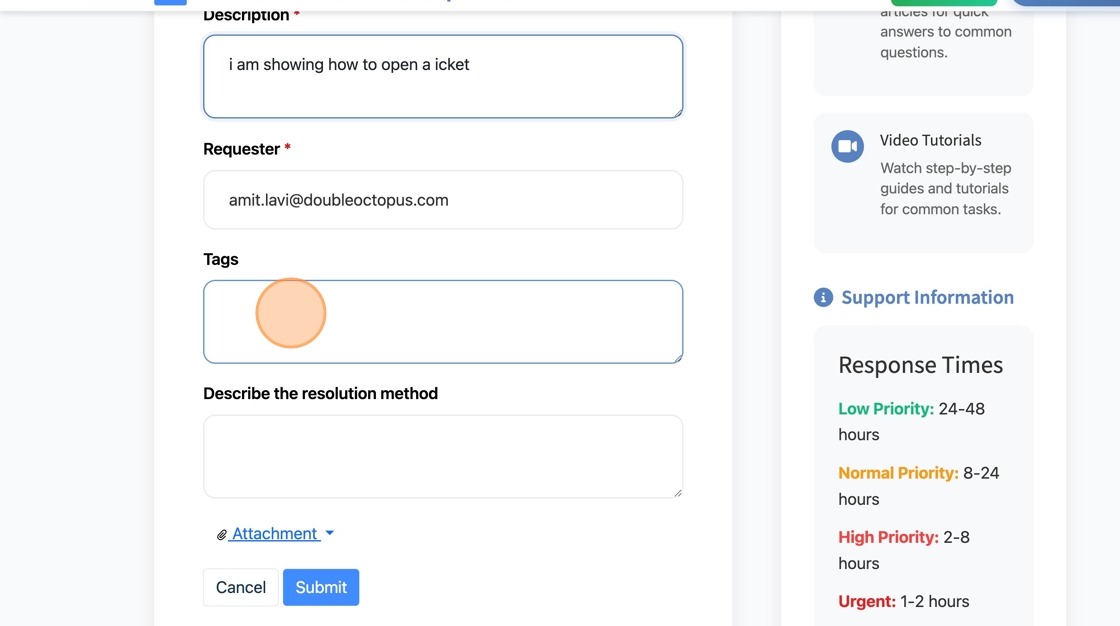Viewport: 1120px width, 626px height.
Task: Expand the Attachment dropdown caret
Action: 330,534
